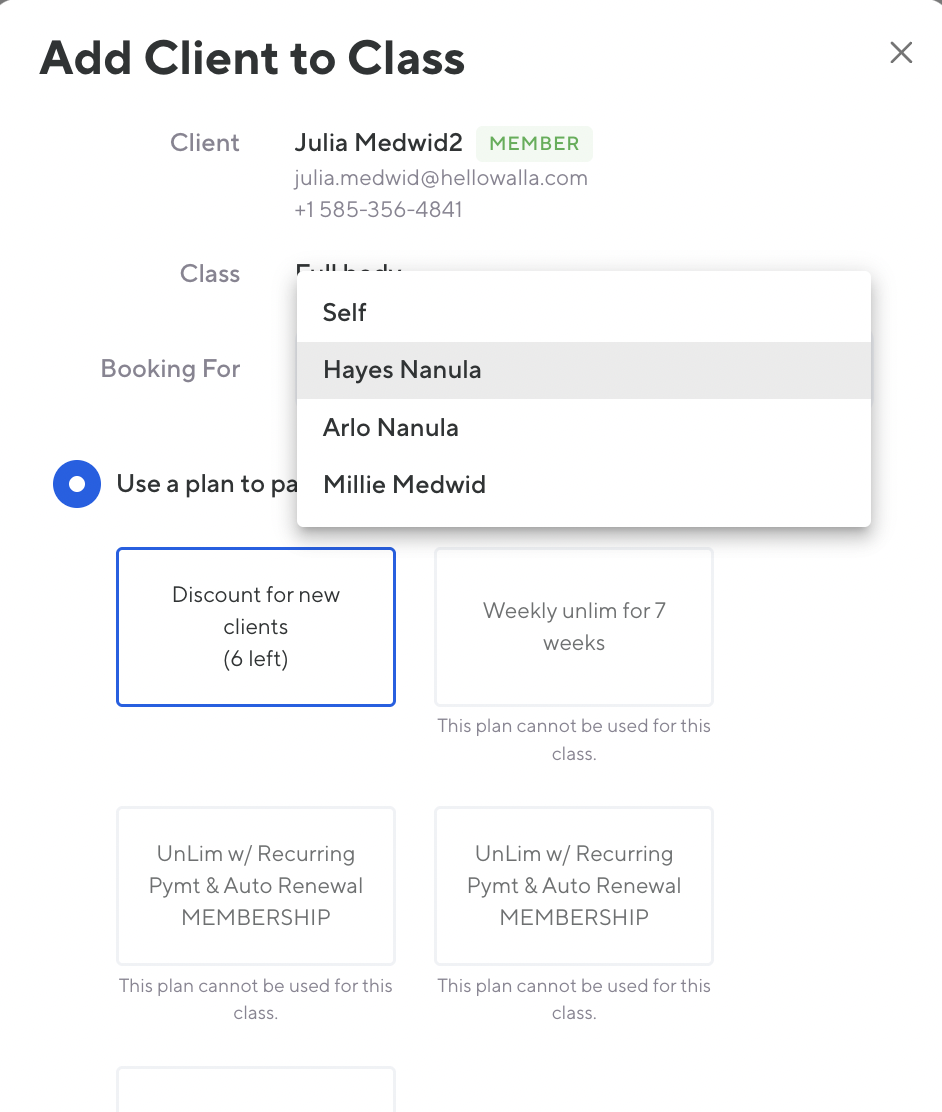Choose the right UnLim w/ Recurring membership card

pyautogui.click(x=574, y=886)
